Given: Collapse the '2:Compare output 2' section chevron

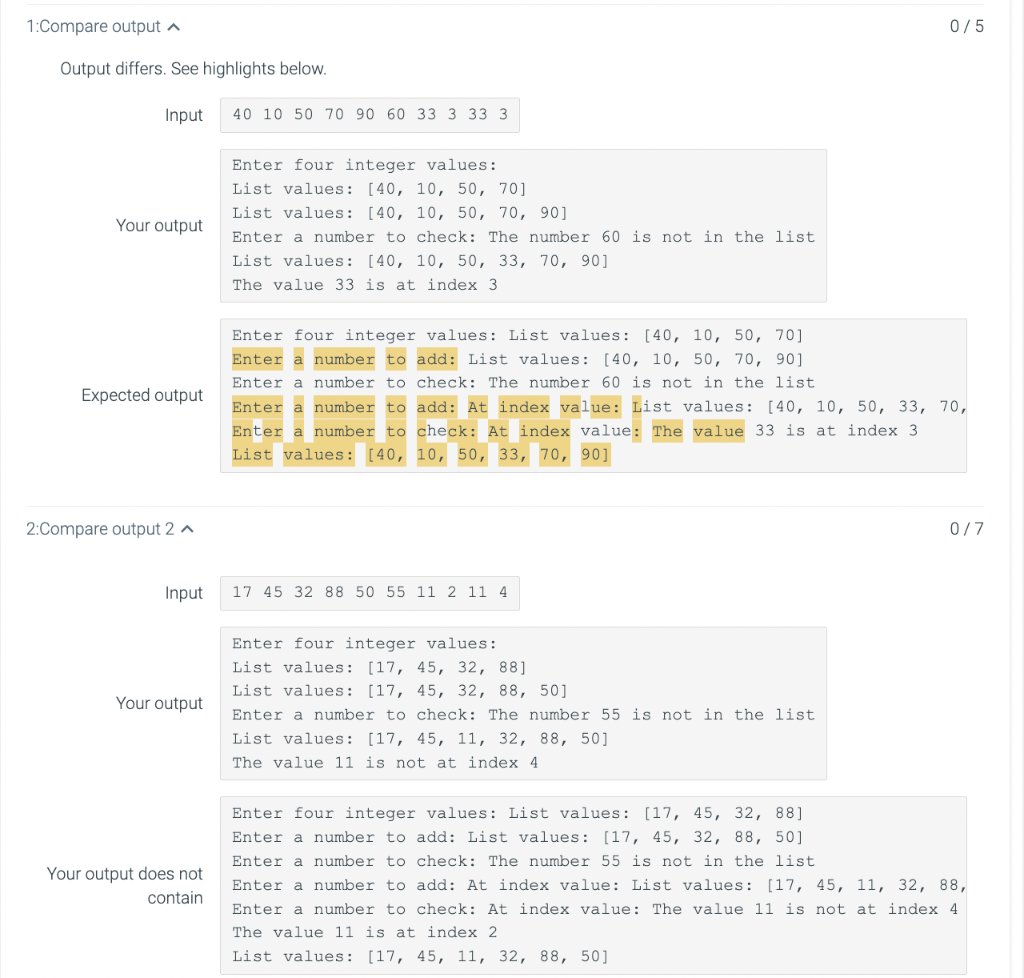Looking at the screenshot, I should [x=186, y=529].
